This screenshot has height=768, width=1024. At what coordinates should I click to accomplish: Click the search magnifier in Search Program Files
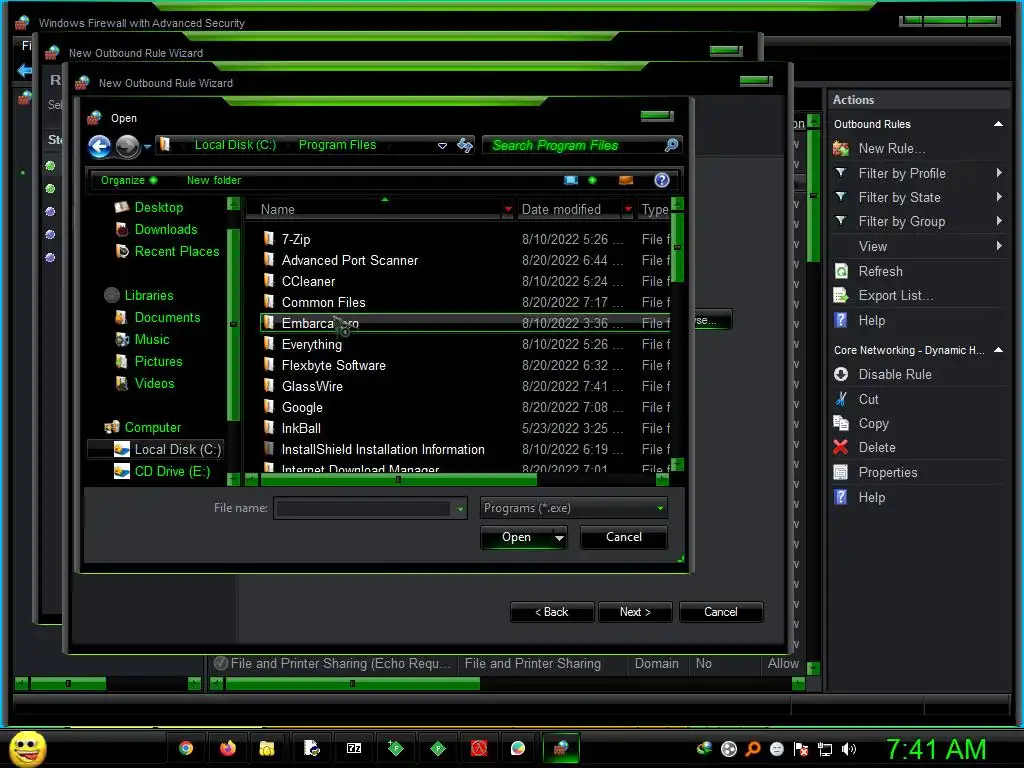click(671, 145)
